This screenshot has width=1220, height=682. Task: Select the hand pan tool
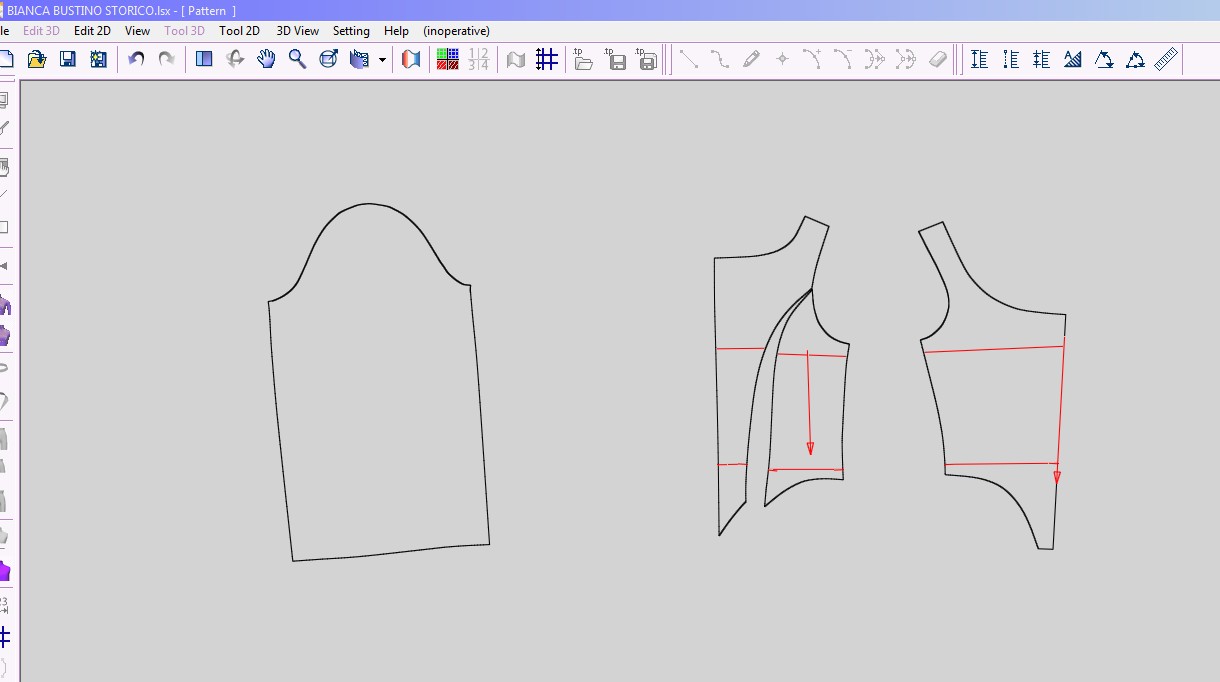pos(266,59)
